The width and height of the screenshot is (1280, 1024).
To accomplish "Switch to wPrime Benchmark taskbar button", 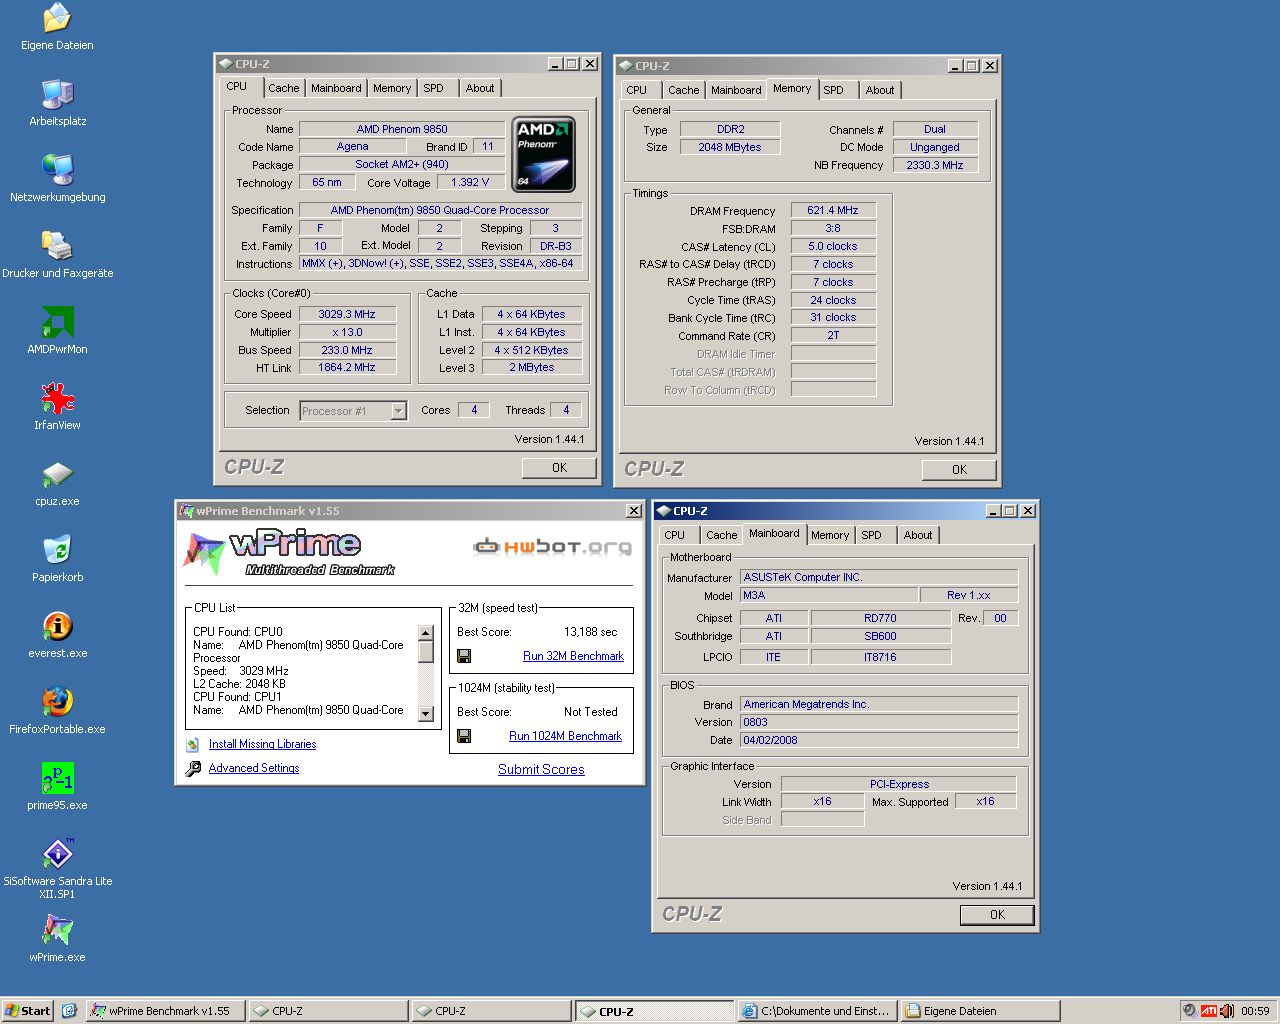I will point(166,1011).
